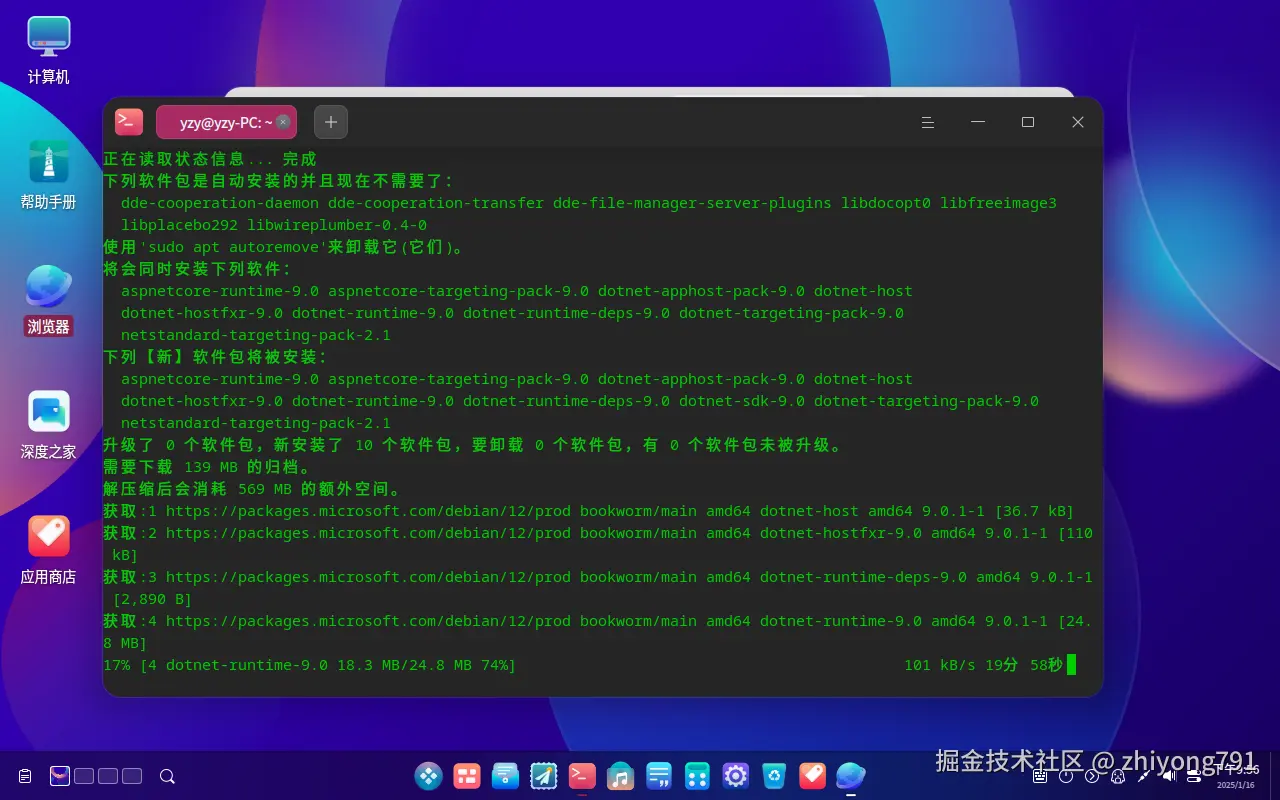
Task: Open the control center gear in dock
Action: pyautogui.click(x=736, y=775)
